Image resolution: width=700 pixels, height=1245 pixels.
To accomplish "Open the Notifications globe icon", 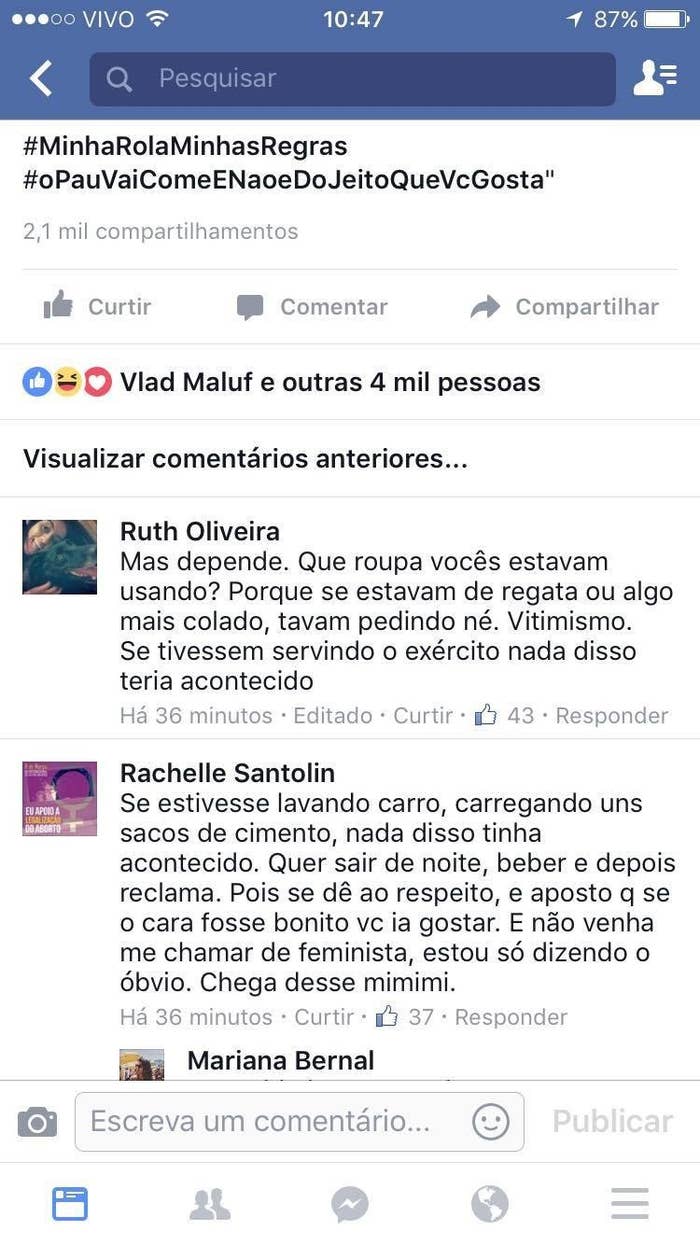I will (x=490, y=1204).
